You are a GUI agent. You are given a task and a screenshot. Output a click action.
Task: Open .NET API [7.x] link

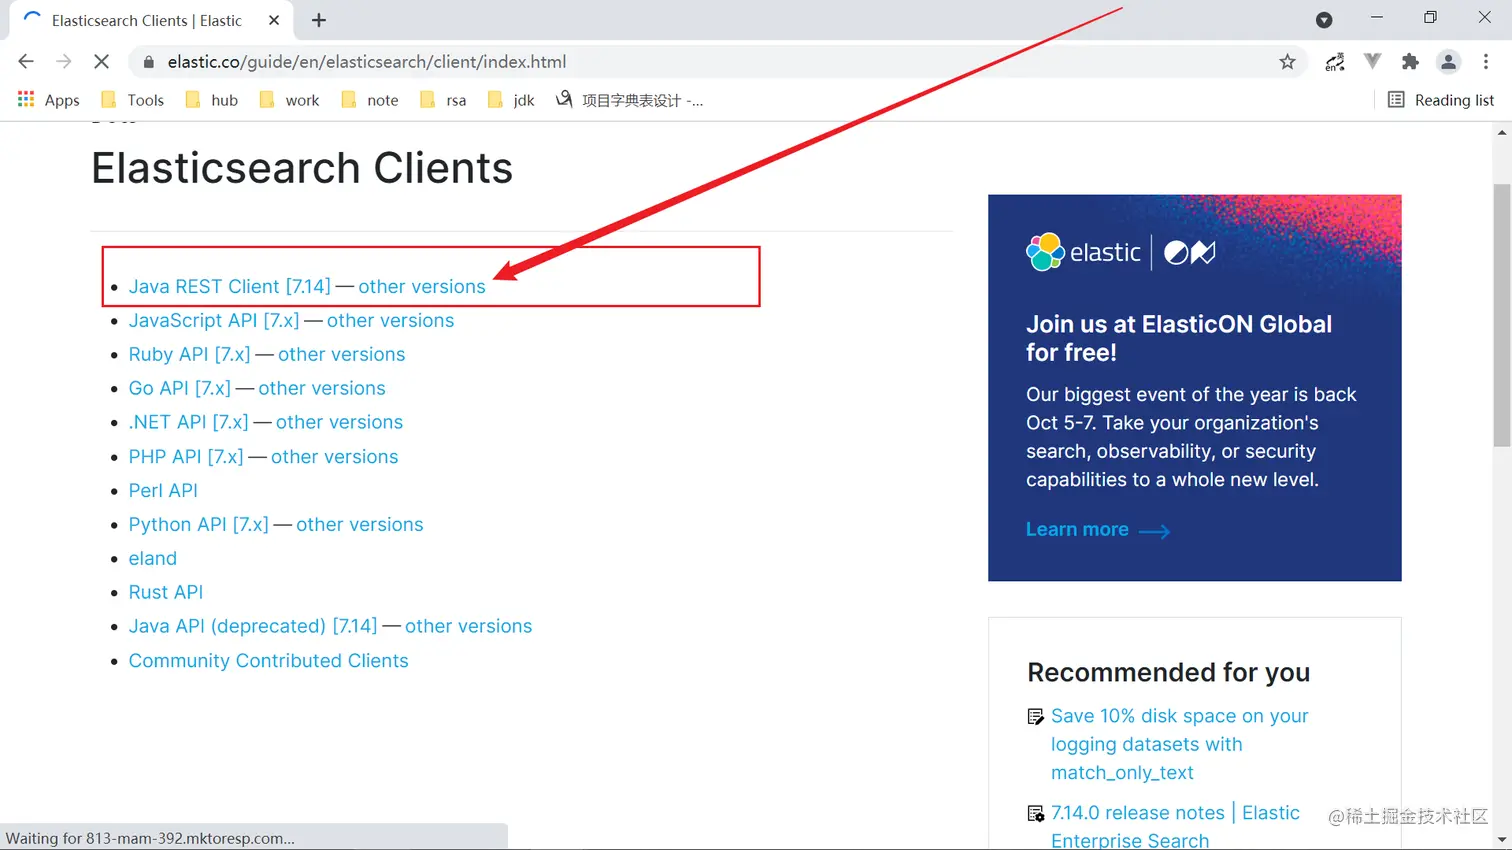pos(188,422)
